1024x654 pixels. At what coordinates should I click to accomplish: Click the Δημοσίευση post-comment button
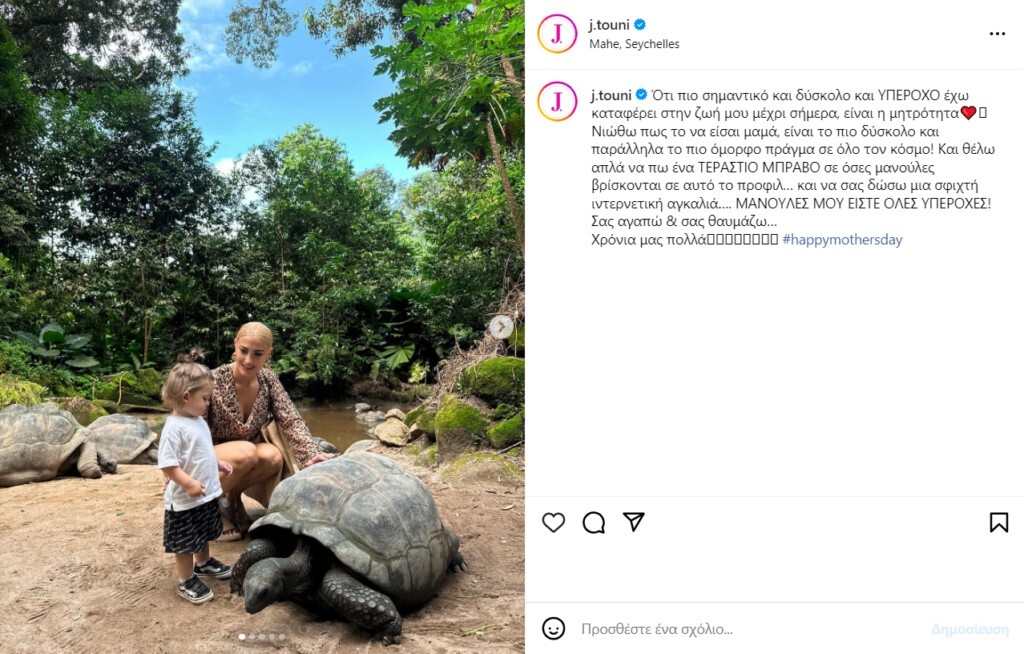click(x=969, y=629)
